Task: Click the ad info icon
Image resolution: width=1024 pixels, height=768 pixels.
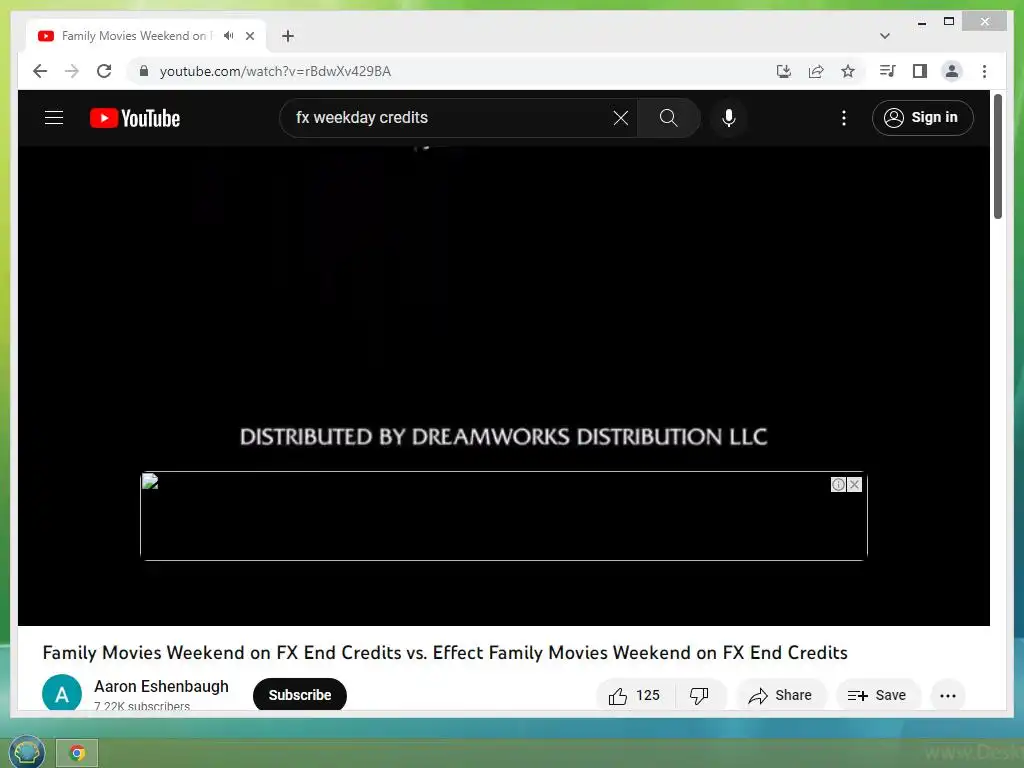Action: click(838, 484)
